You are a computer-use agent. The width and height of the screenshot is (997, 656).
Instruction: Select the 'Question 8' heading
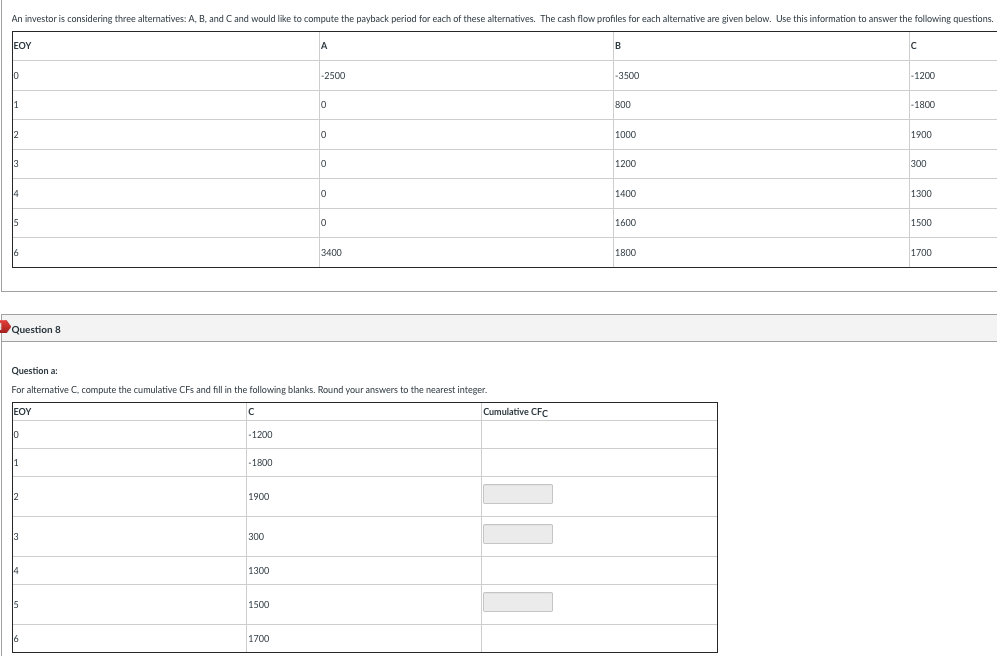pyautogui.click(x=36, y=329)
